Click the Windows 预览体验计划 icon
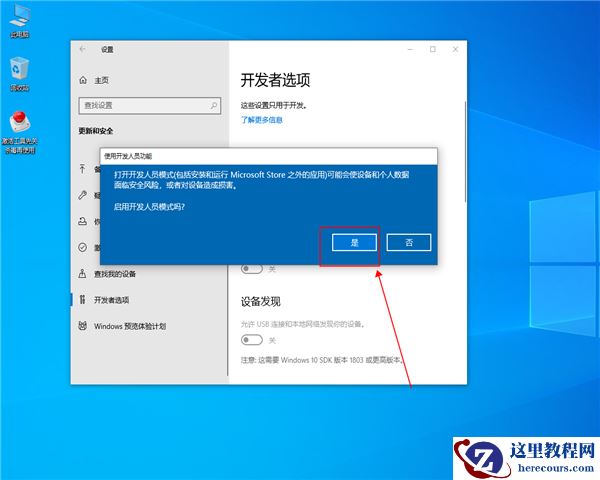The height and width of the screenshot is (480, 600). click(x=82, y=326)
